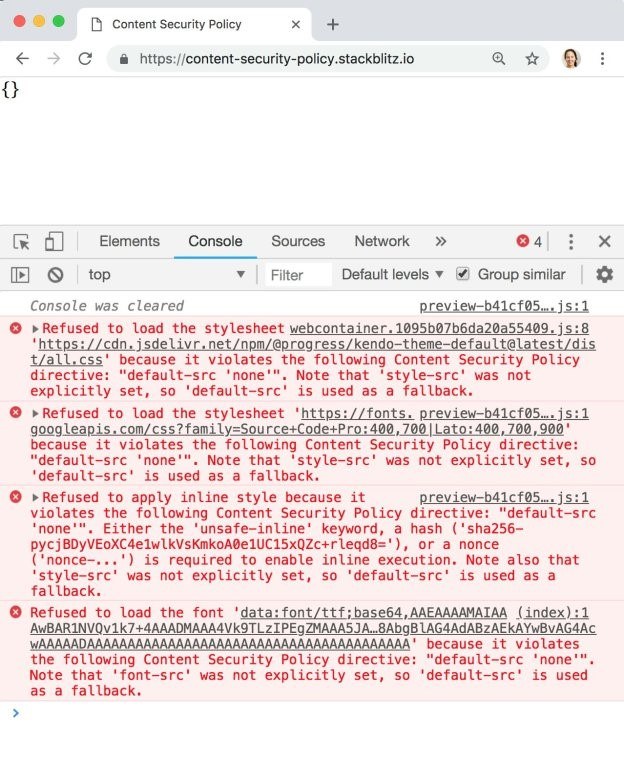This screenshot has height=759, width=624.
Task: Toggle the Group similar checkbox
Action: pyautogui.click(x=462, y=274)
